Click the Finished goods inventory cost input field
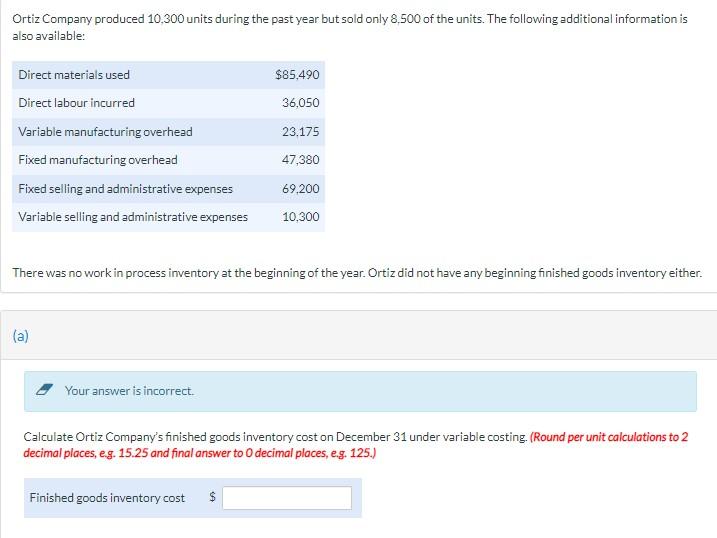This screenshot has height=538, width=717. (287, 497)
